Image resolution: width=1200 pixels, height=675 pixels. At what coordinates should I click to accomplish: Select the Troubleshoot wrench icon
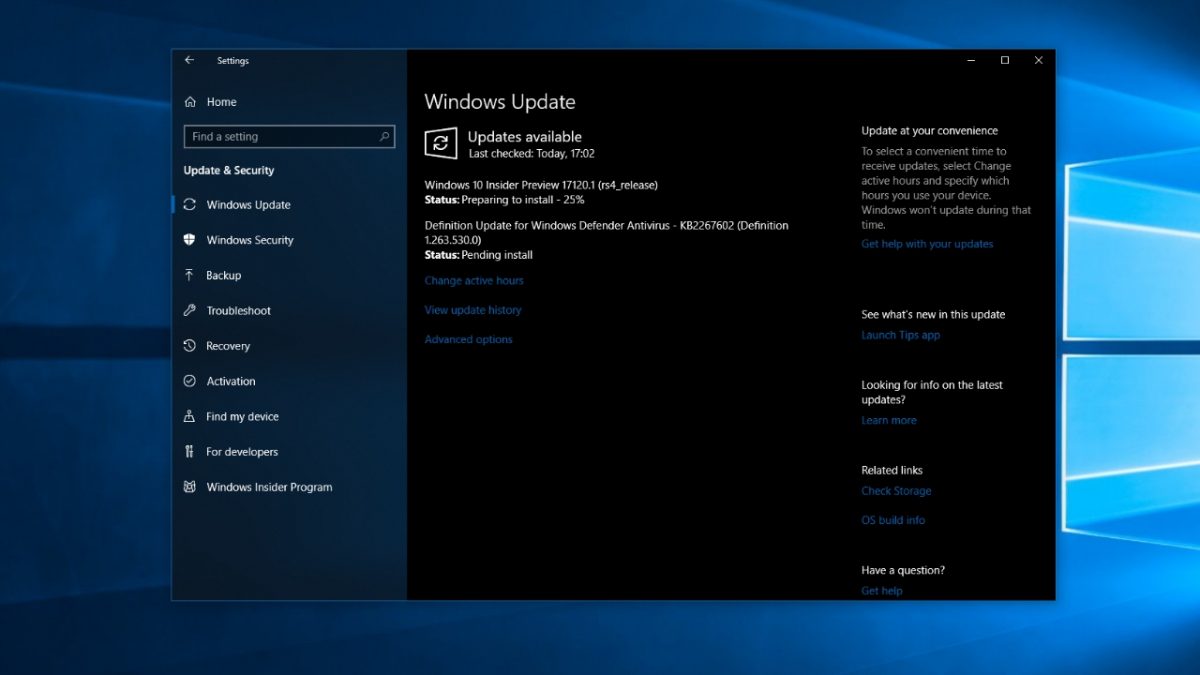(191, 310)
